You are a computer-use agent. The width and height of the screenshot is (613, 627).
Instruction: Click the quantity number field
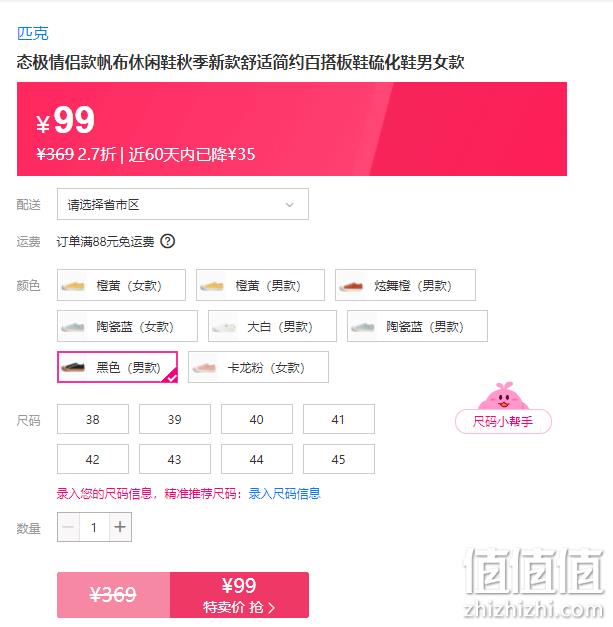(x=94, y=527)
